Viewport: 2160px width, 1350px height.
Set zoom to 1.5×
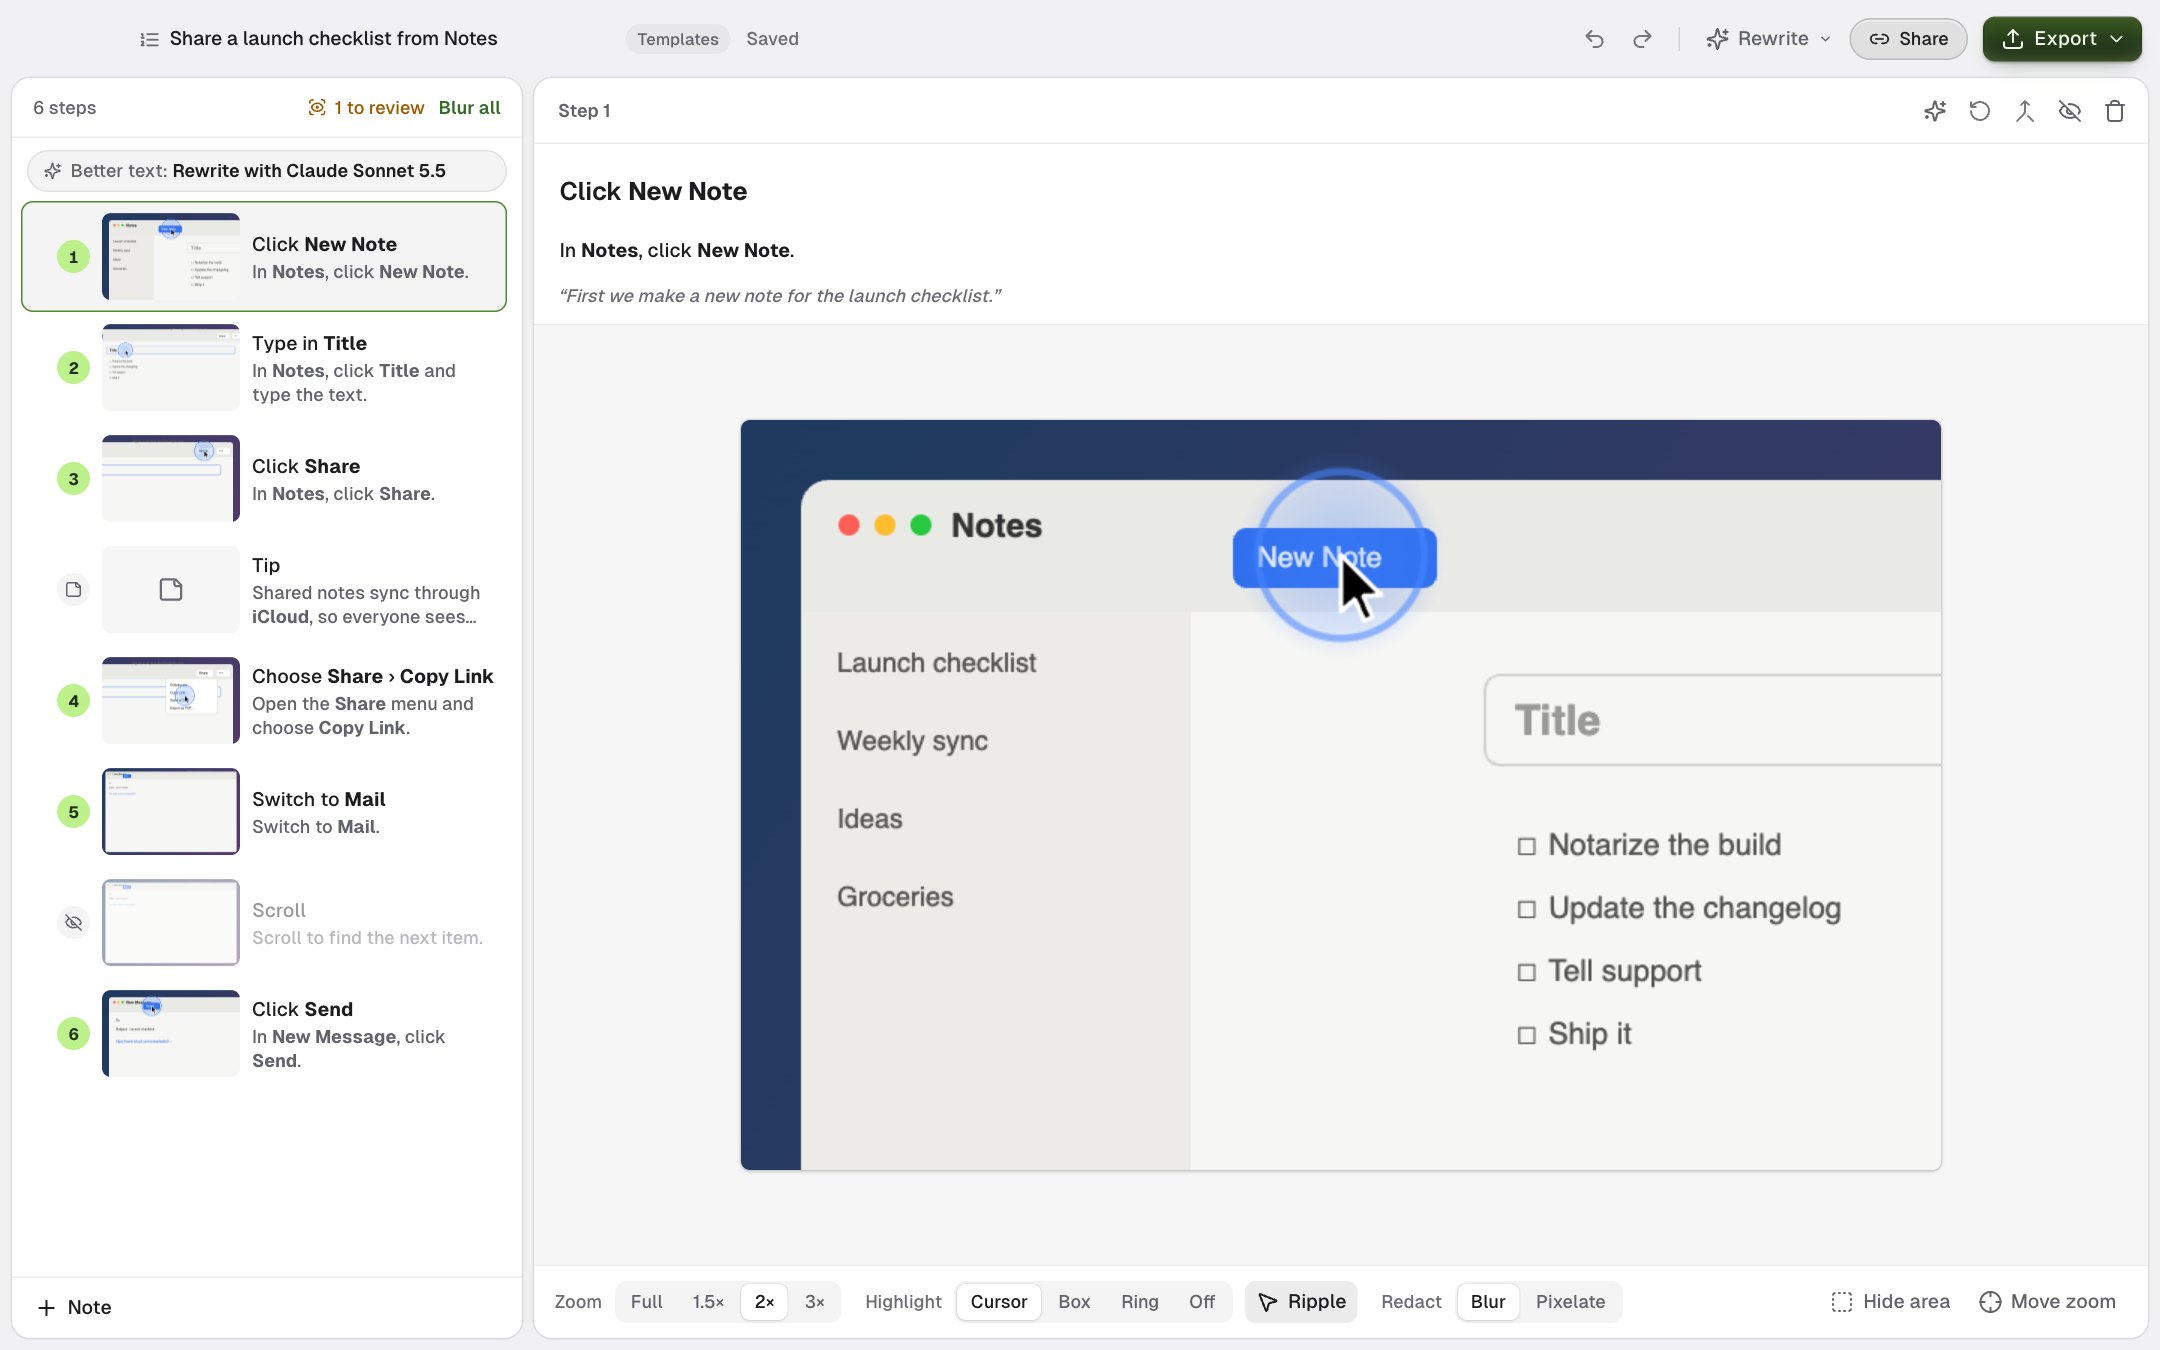pos(708,1302)
